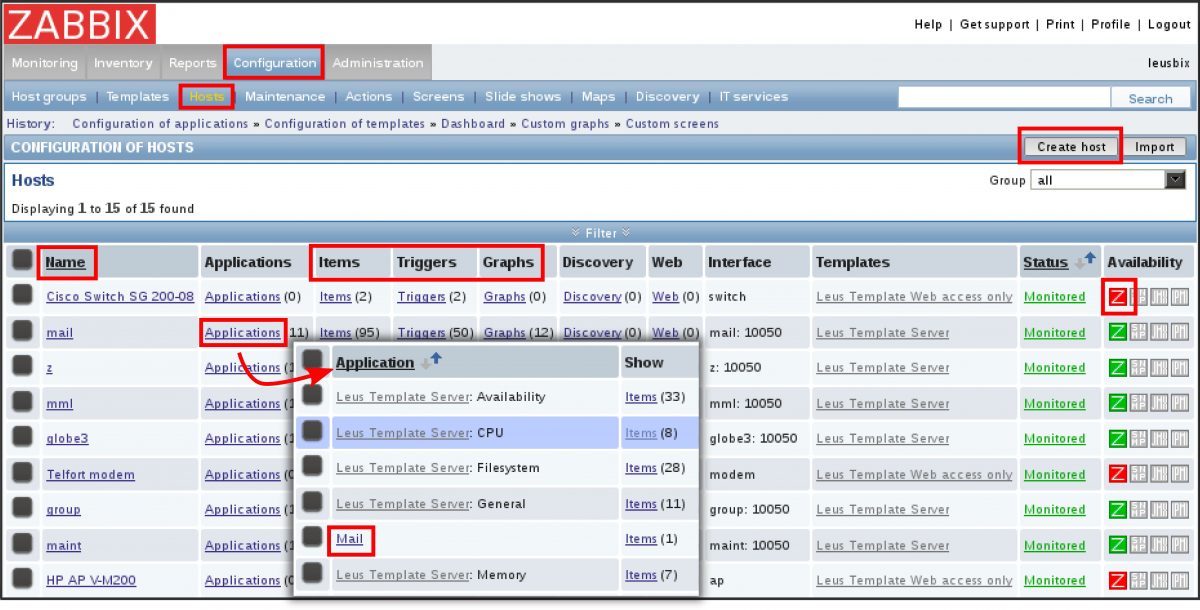Click red Zabbix agent icon for Telfort modem
Viewport: 1200px width, 610px height.
pos(1117,475)
